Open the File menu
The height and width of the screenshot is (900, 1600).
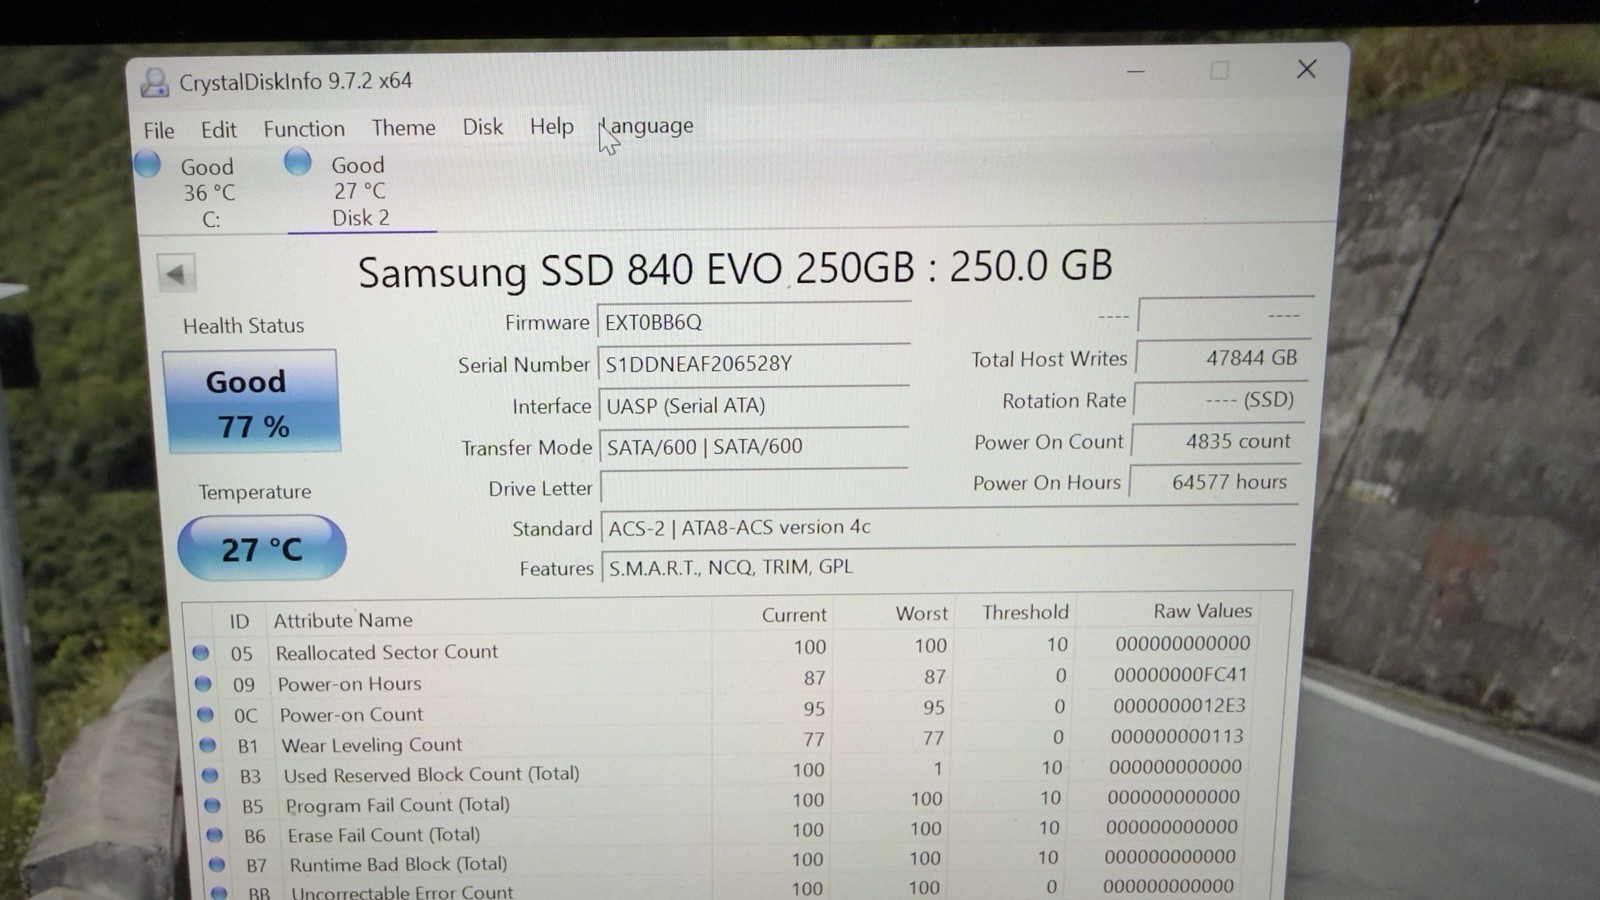point(159,130)
